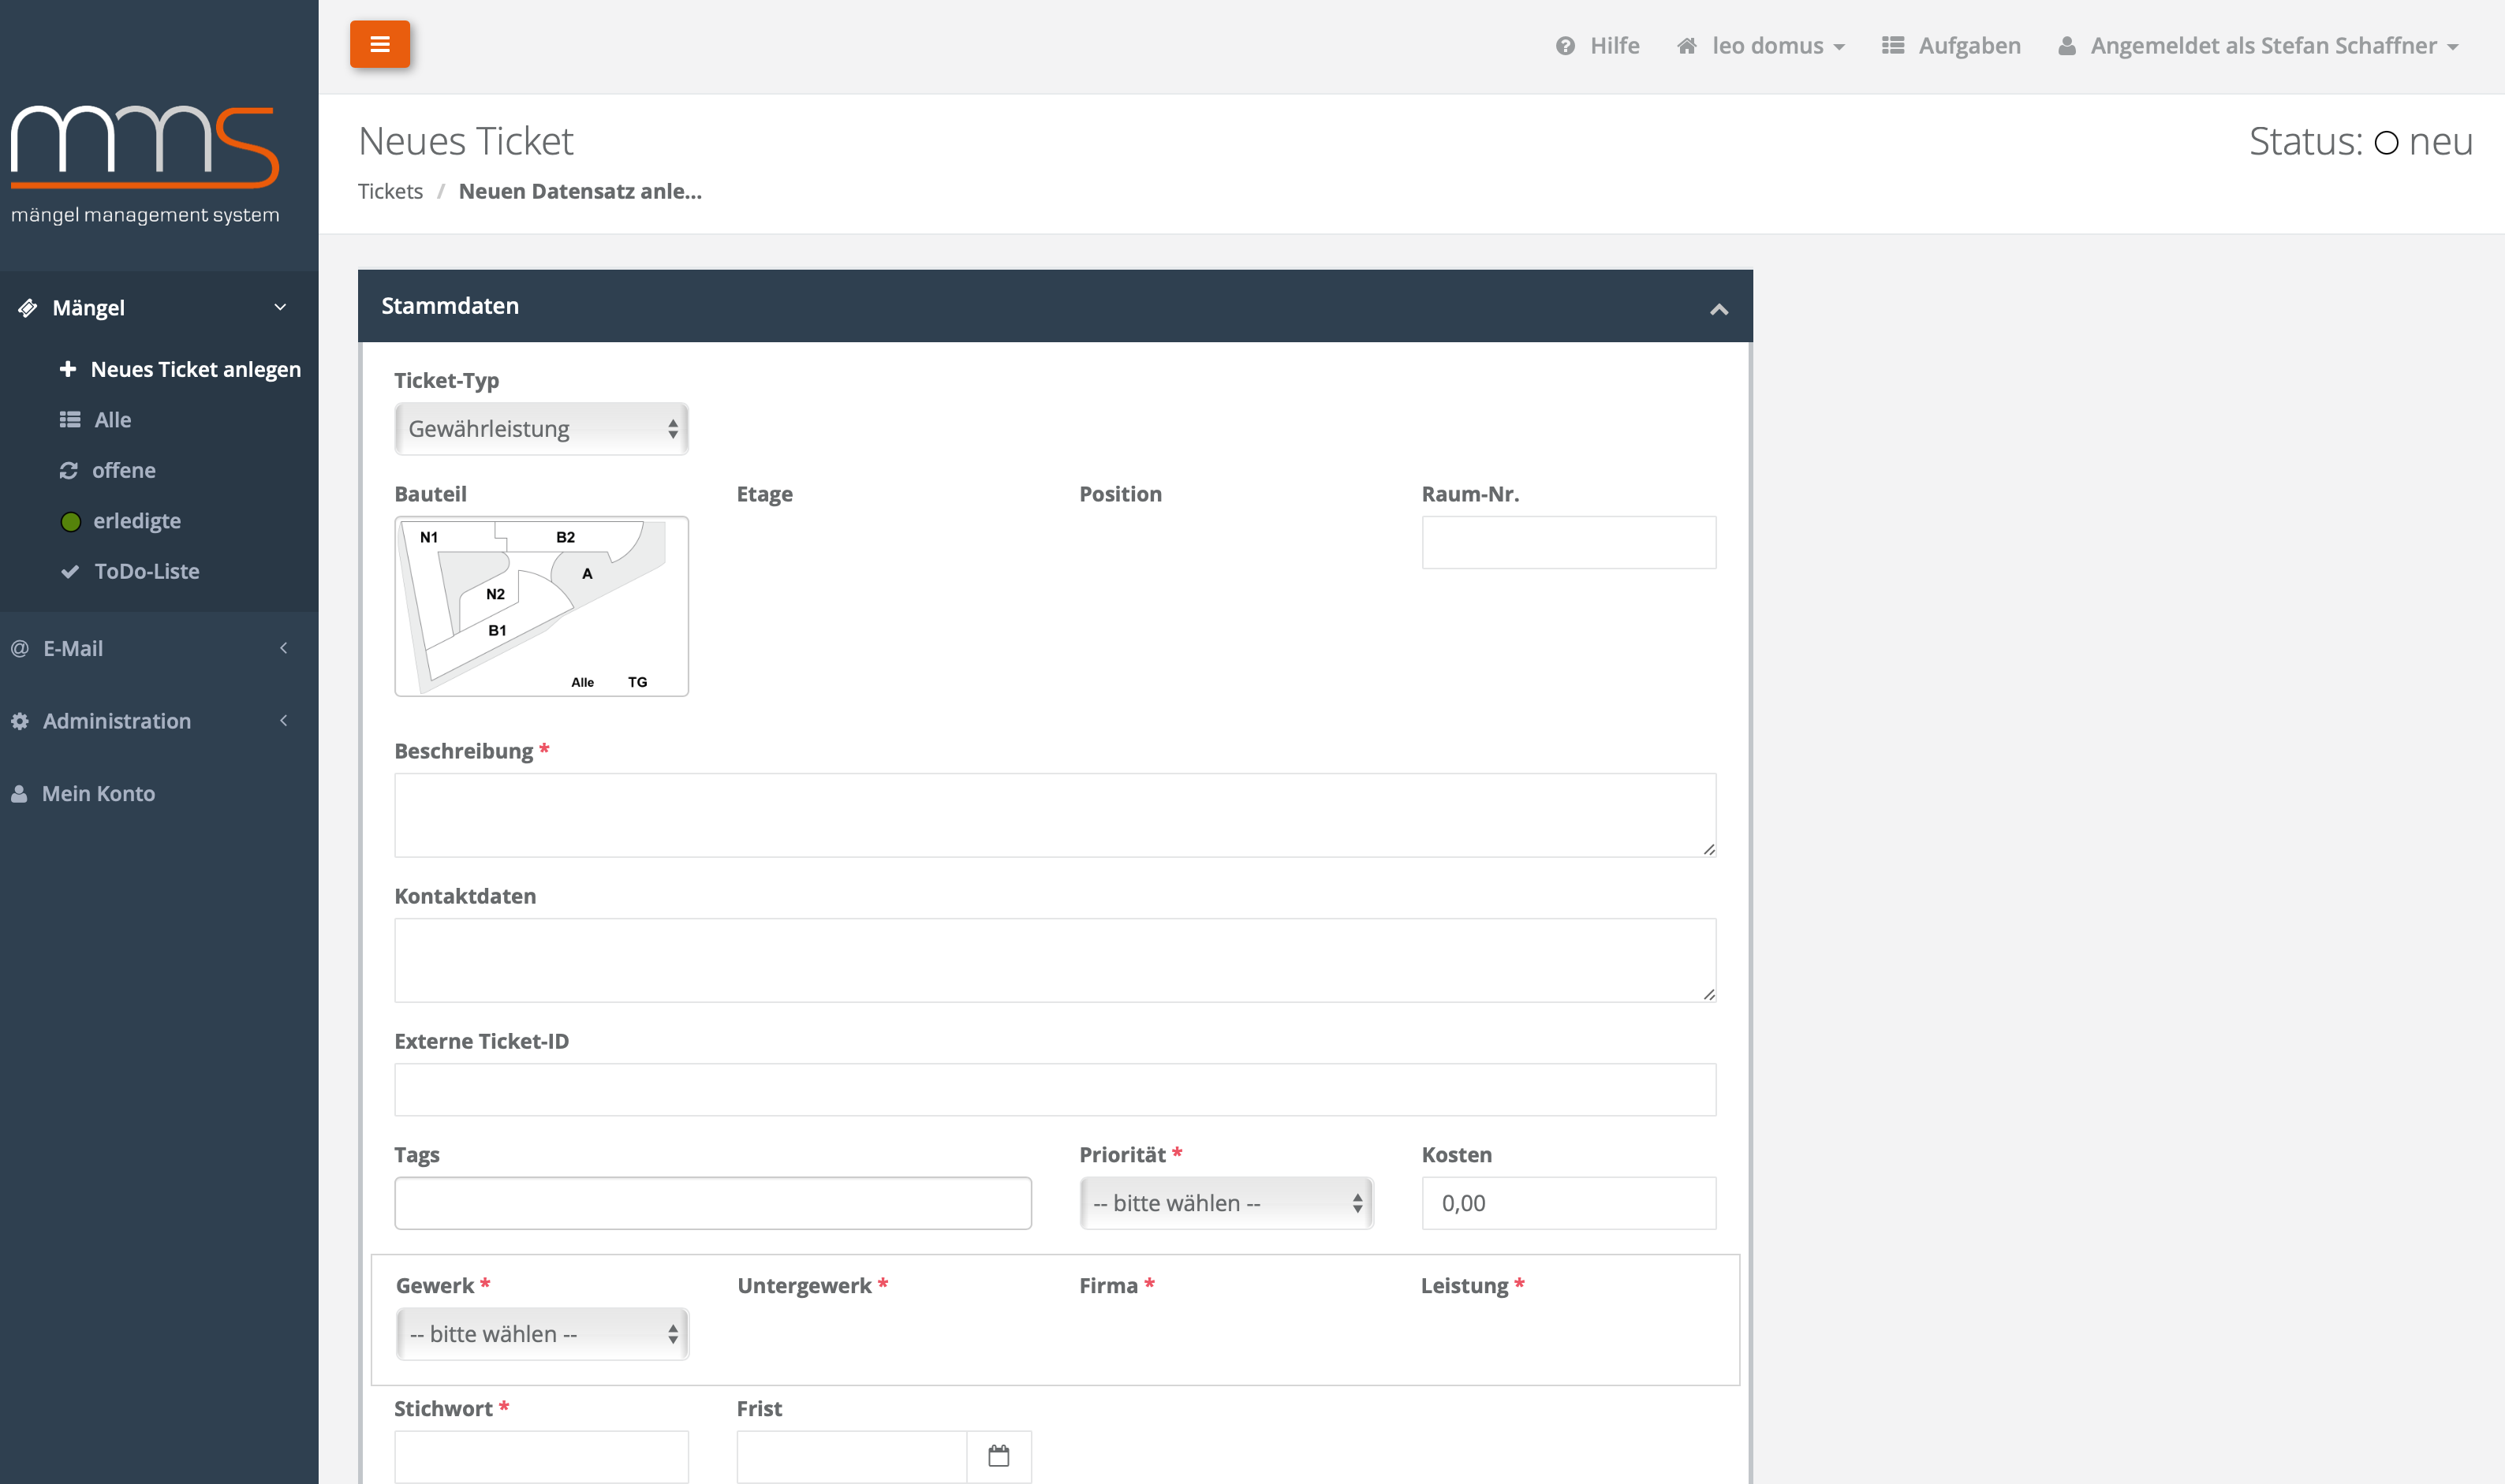Click the 'Neuen Datensatz anle...' breadcrumb text
The height and width of the screenshot is (1484, 2505).
pos(580,191)
